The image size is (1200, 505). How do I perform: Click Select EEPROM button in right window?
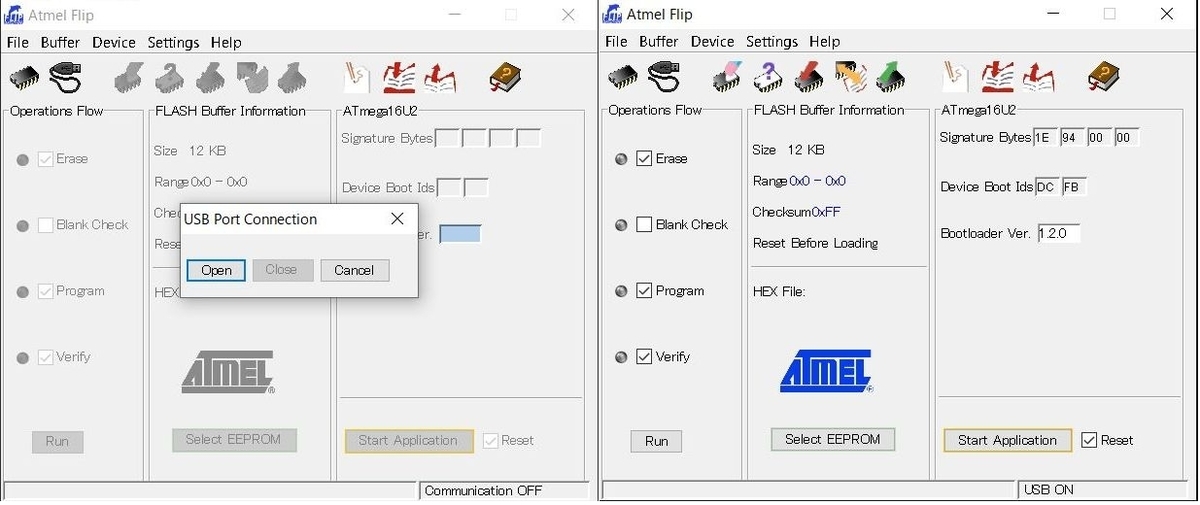click(x=833, y=439)
